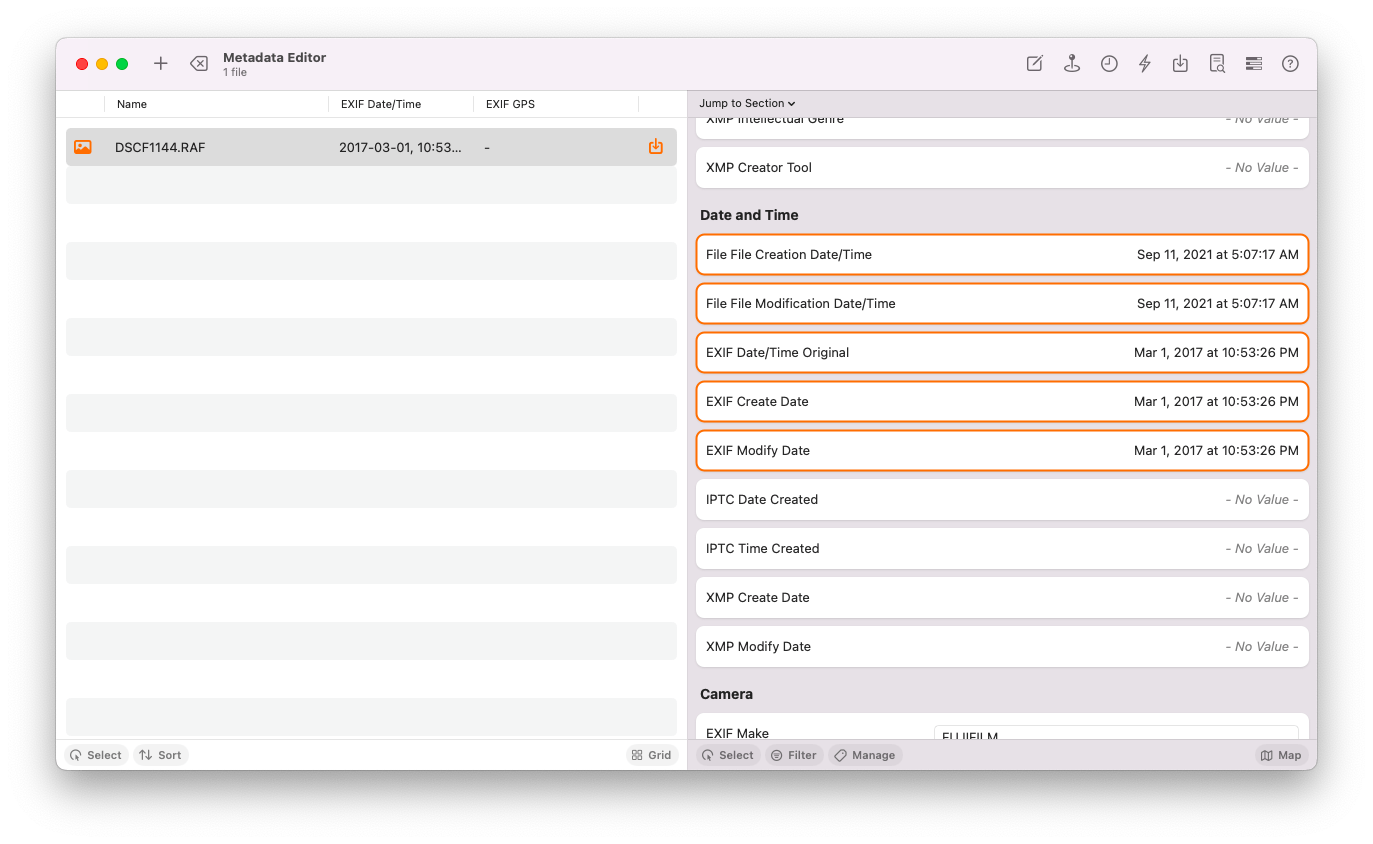Image resolution: width=1373 pixels, height=844 pixels.
Task: Switch to Grid view
Action: (x=651, y=755)
